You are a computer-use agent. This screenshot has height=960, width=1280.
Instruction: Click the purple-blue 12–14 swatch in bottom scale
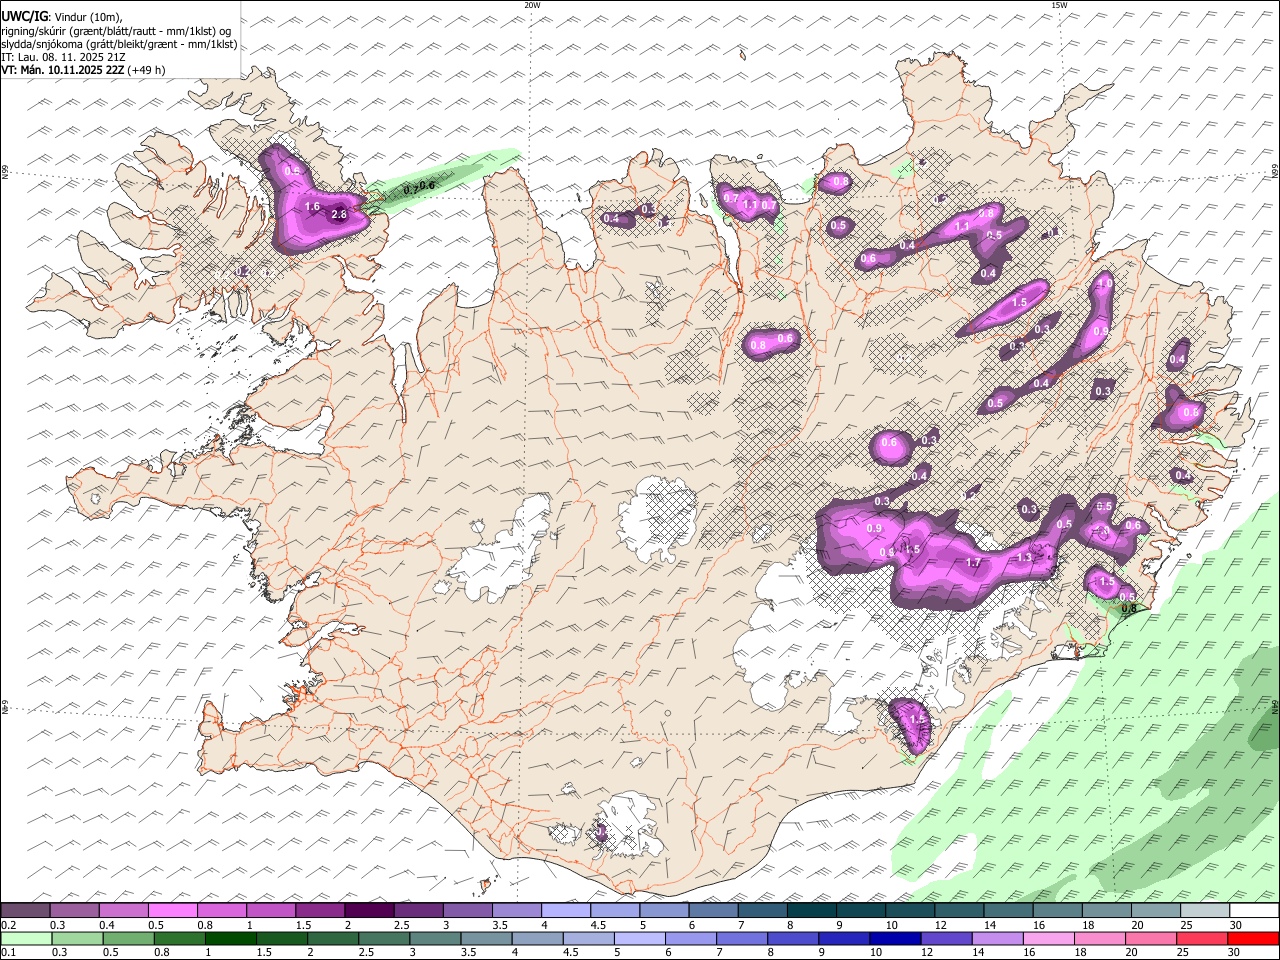click(946, 938)
